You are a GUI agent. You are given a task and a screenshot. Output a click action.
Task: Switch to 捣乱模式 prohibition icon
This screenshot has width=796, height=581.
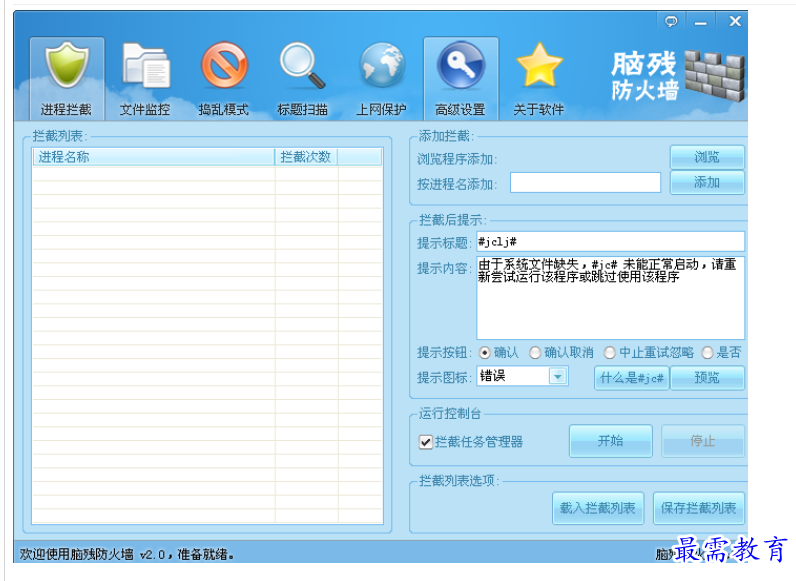tap(224, 78)
